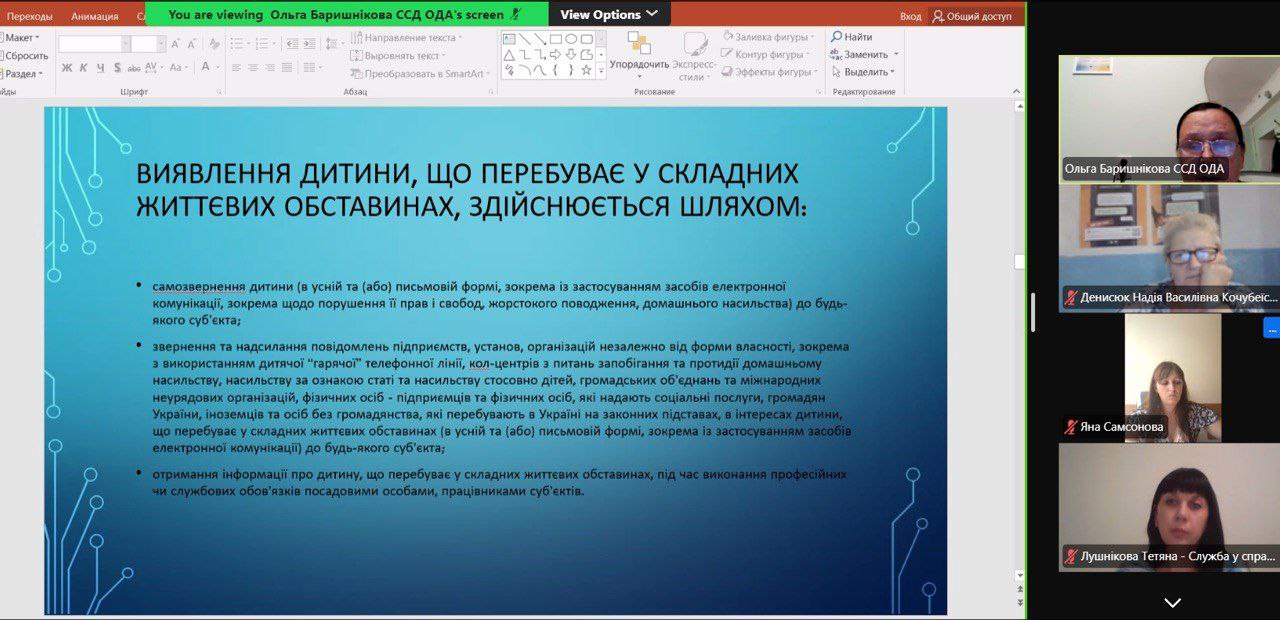Viewport: 1280px width, 620px height.
Task: Click the center text alignment icon
Action: (253, 68)
